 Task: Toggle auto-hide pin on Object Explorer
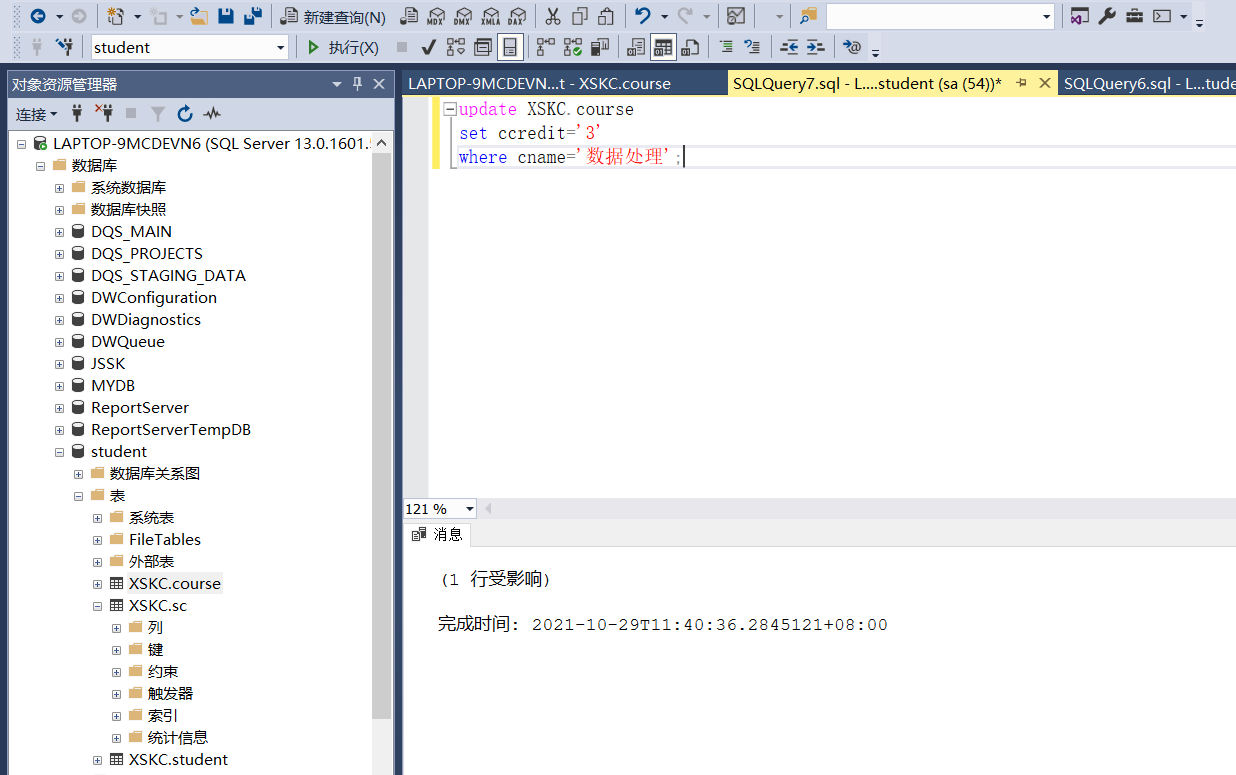pos(357,85)
